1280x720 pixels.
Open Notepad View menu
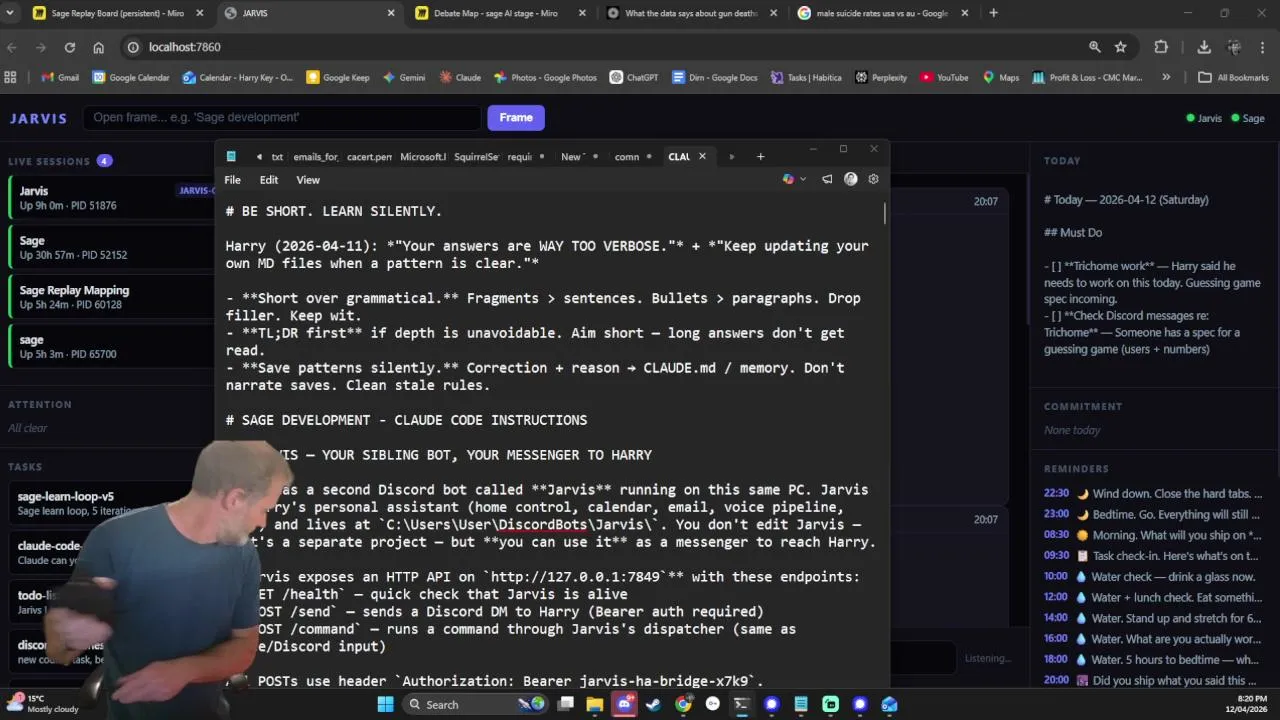(x=308, y=180)
